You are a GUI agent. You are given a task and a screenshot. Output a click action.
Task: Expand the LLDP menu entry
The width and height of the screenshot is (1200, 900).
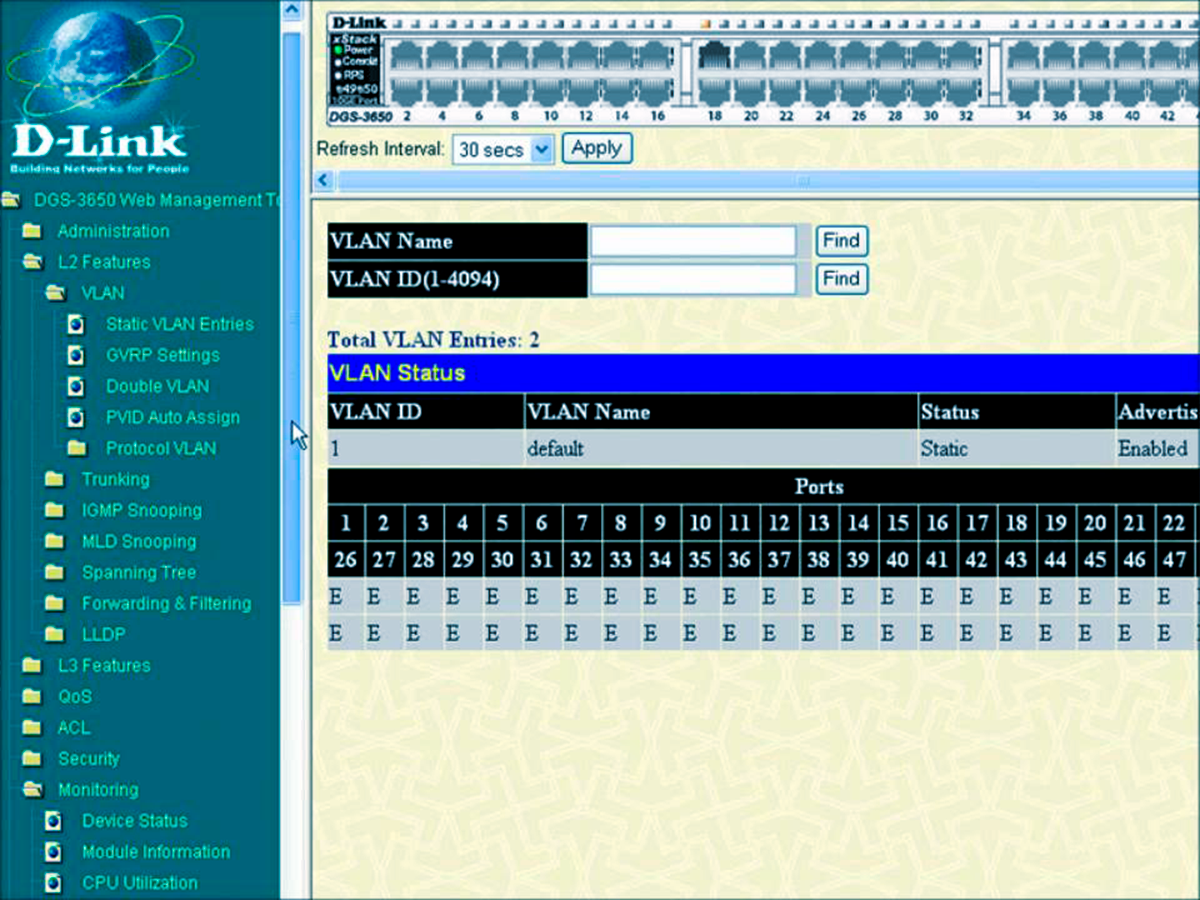pyautogui.click(x=103, y=634)
